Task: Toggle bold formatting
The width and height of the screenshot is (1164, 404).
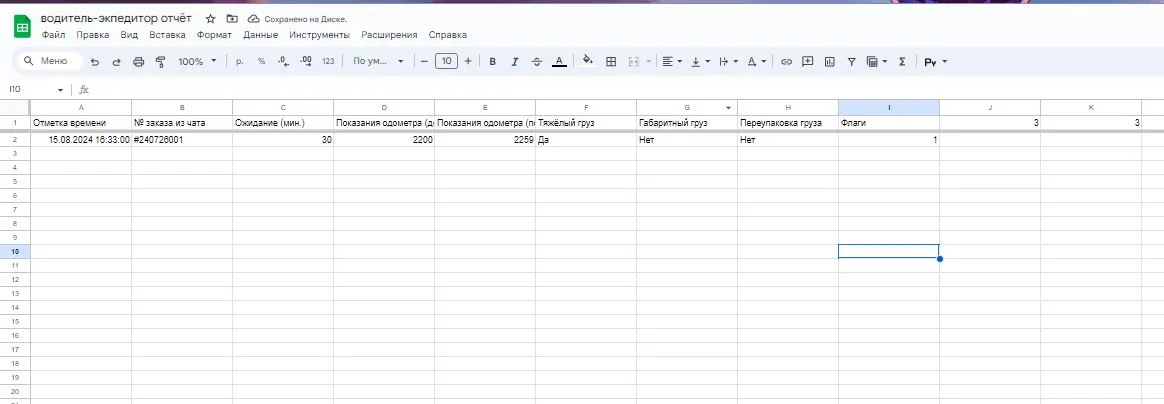Action: [x=492, y=62]
